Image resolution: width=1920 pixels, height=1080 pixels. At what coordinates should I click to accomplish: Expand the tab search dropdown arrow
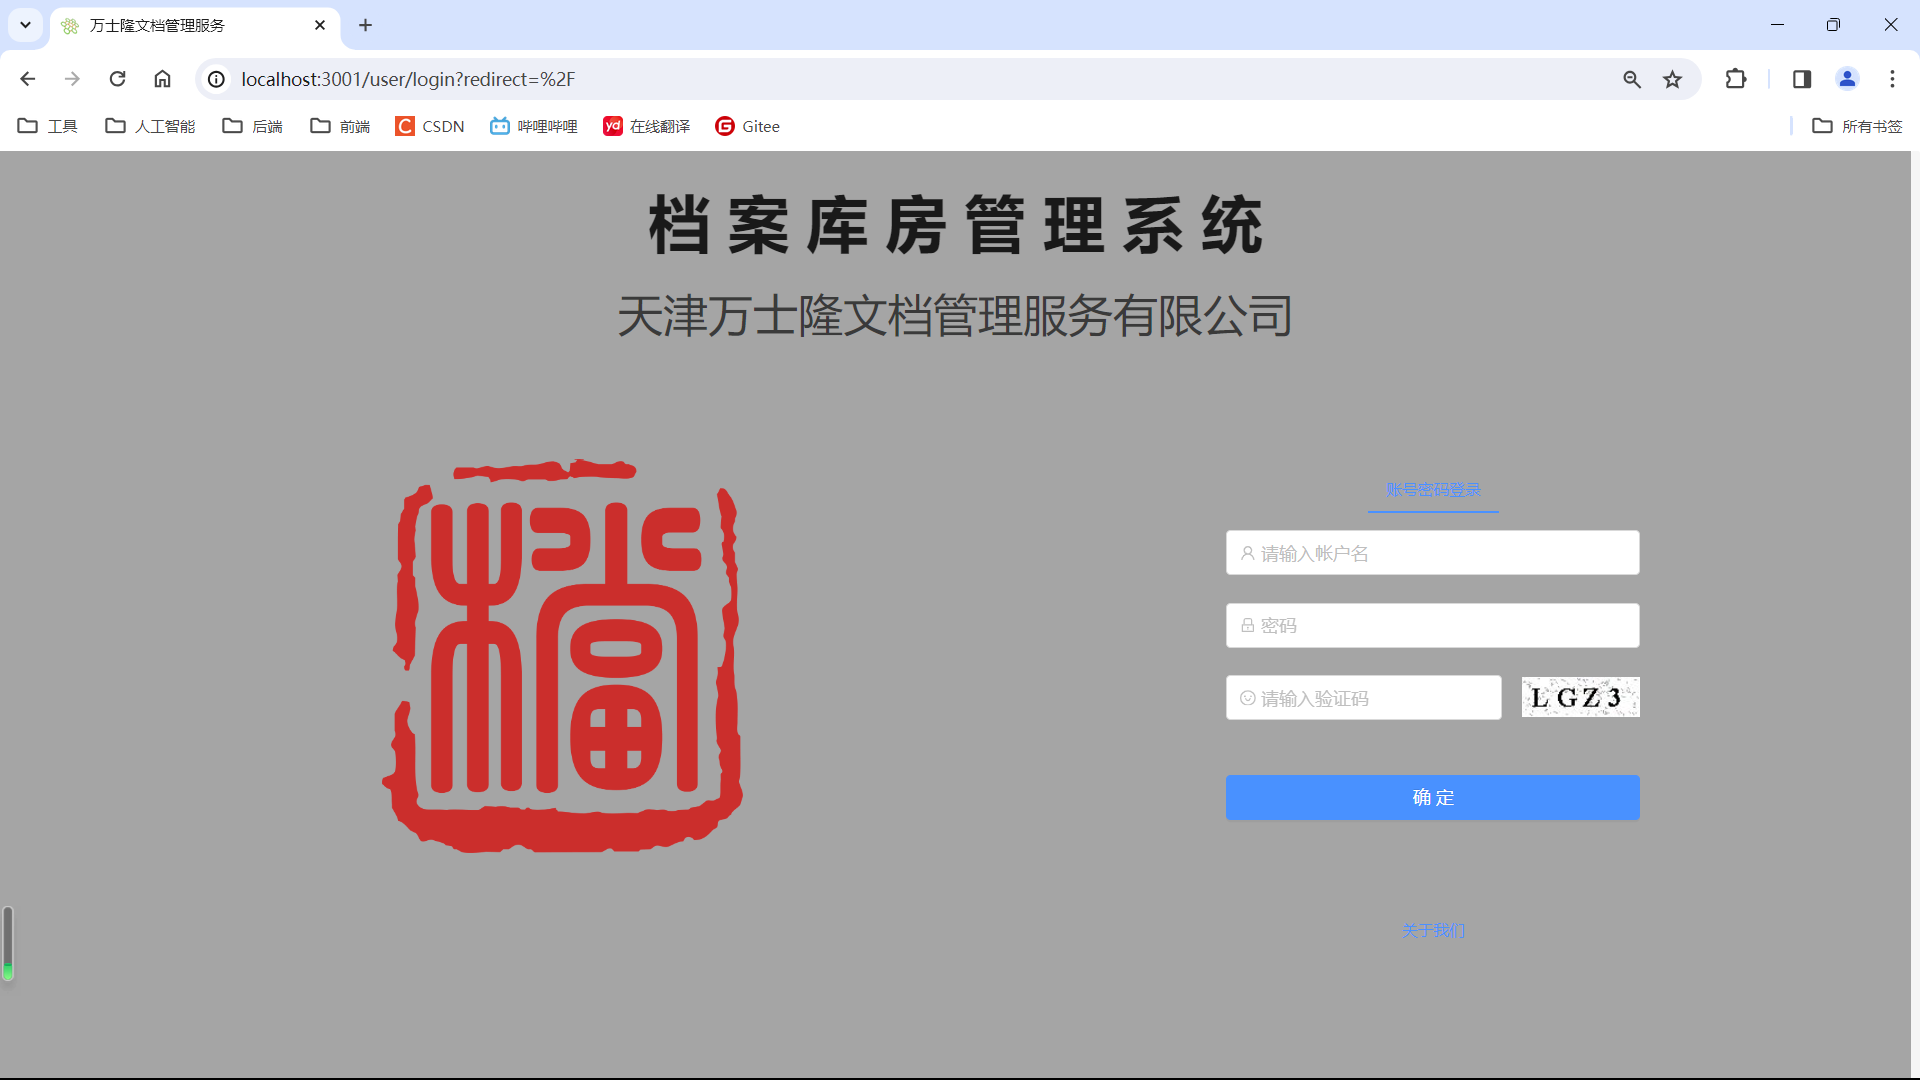point(25,25)
